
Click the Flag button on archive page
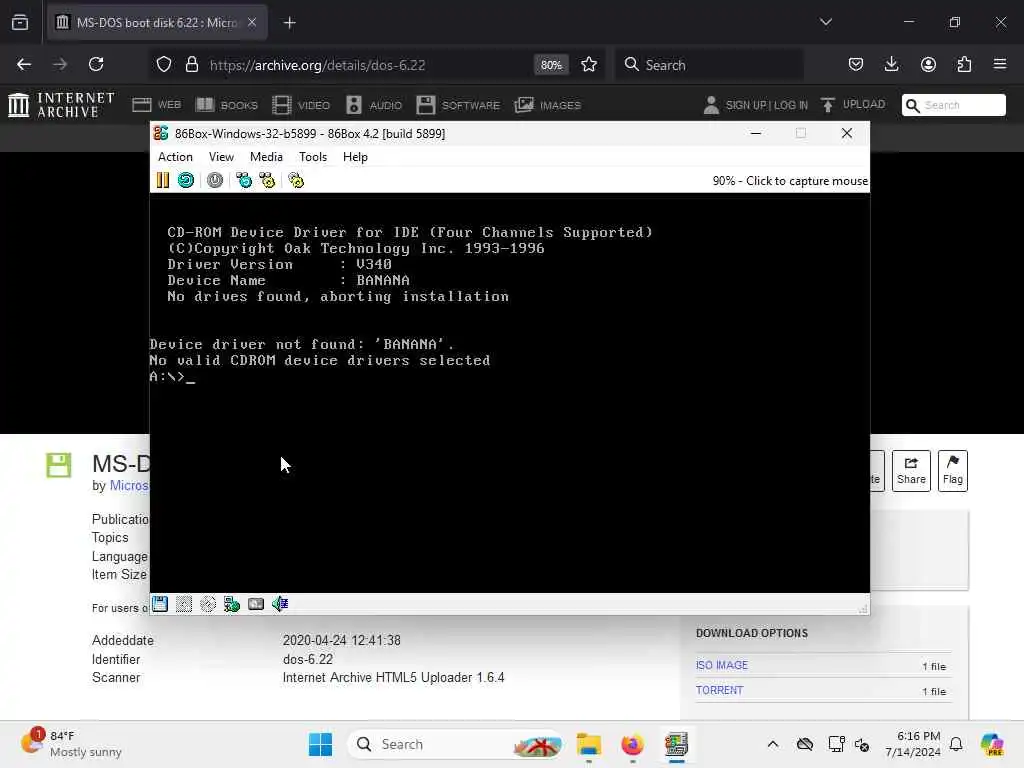tap(953, 471)
